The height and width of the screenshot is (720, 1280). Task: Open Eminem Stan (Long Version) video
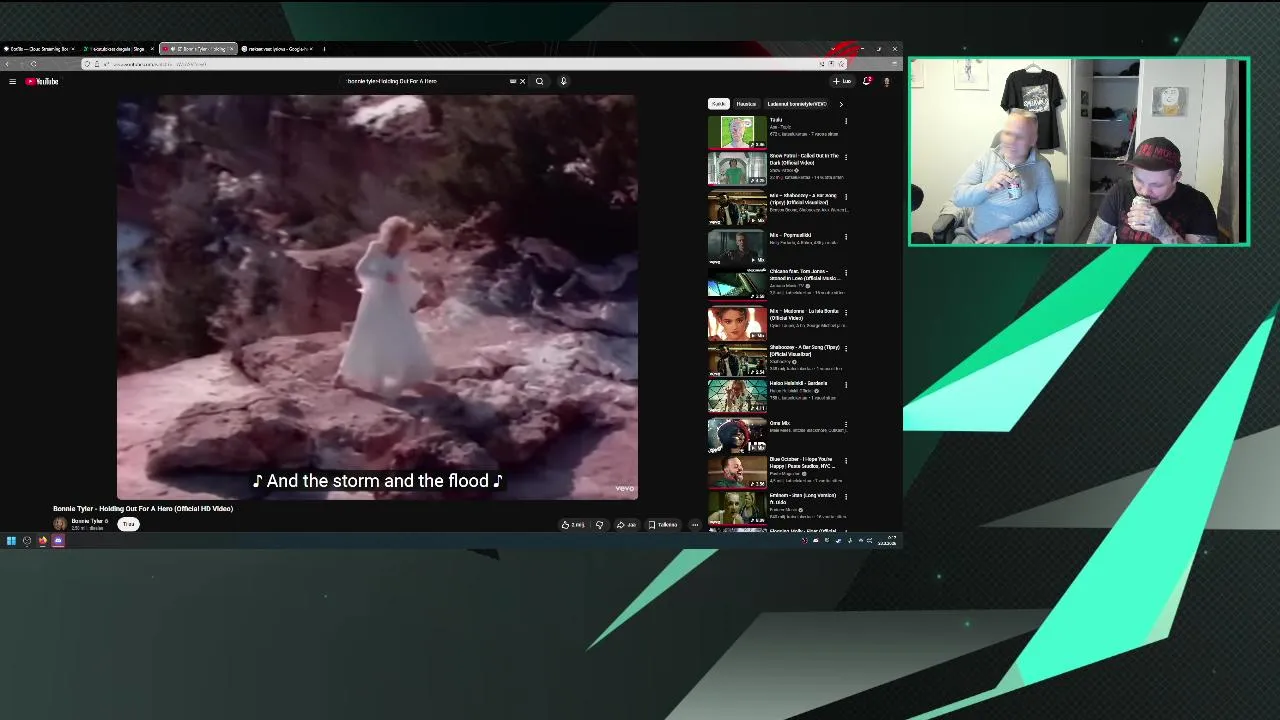pyautogui.click(x=737, y=509)
